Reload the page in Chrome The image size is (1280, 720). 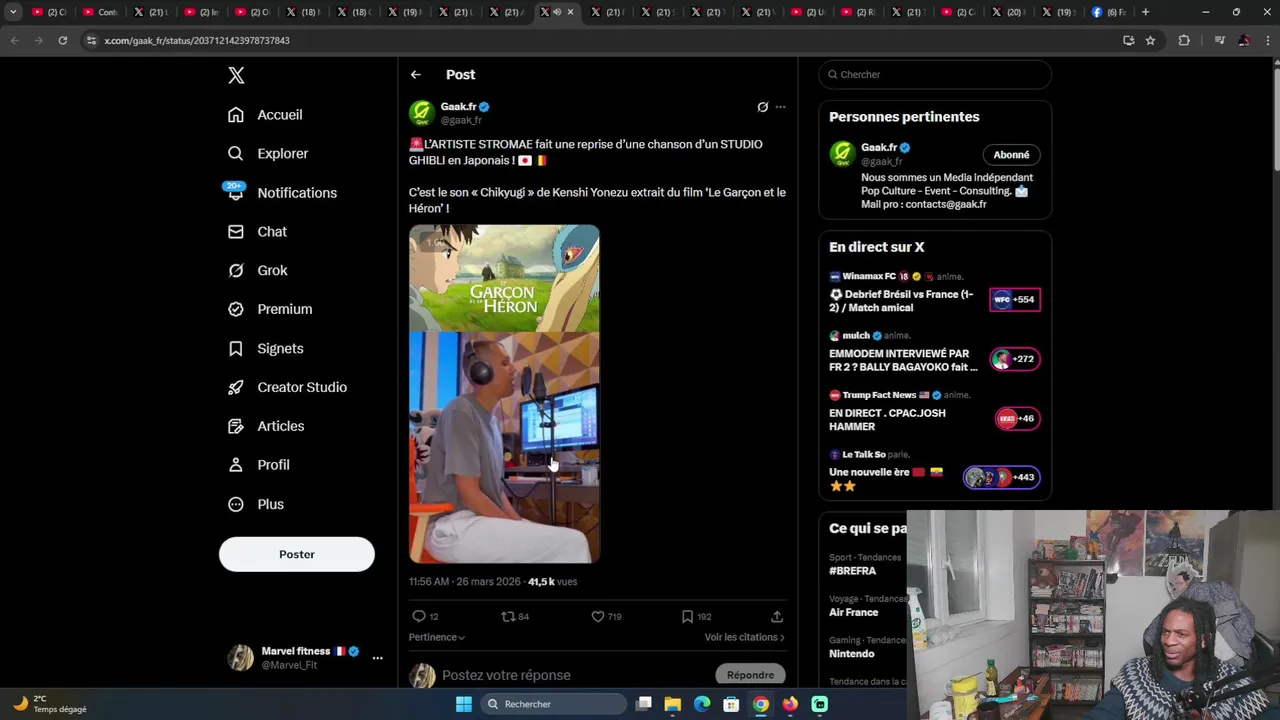click(x=62, y=41)
